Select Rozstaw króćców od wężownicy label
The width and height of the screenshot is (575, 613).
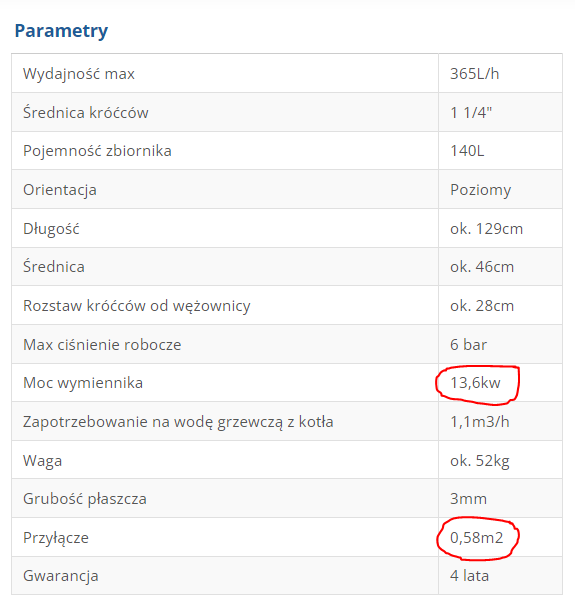pos(136,306)
